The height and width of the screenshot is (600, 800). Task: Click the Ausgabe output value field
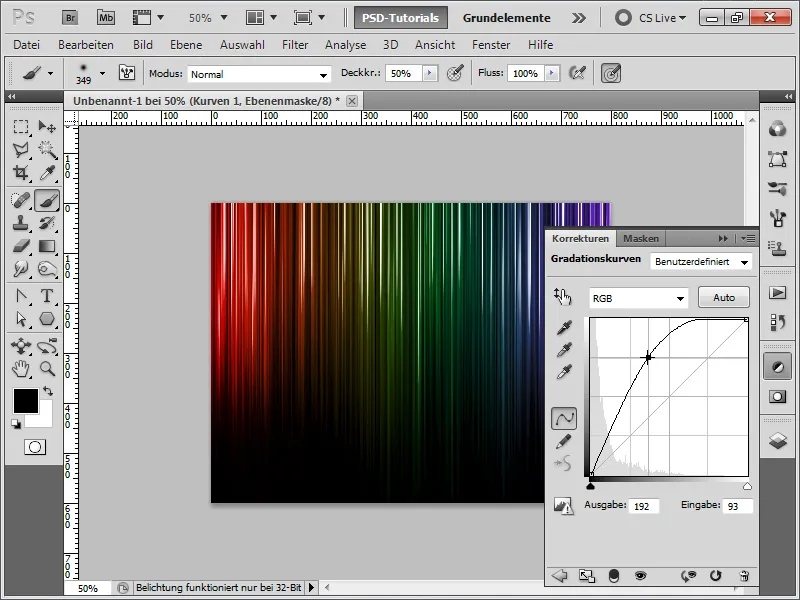[644, 506]
